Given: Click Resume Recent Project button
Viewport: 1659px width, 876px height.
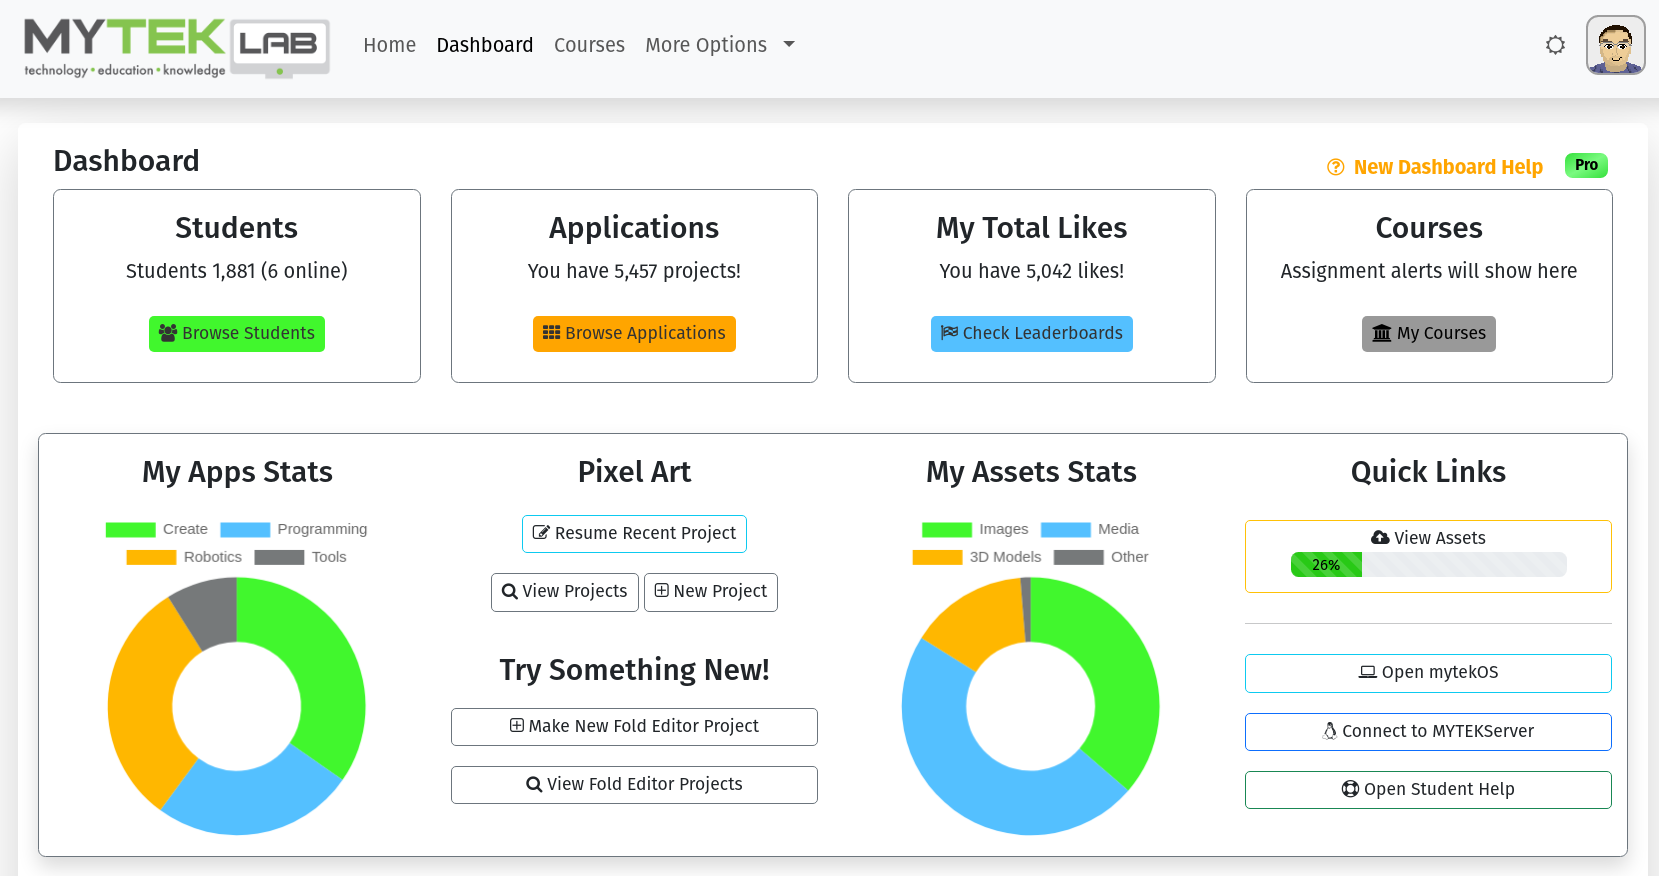Looking at the screenshot, I should coord(634,534).
